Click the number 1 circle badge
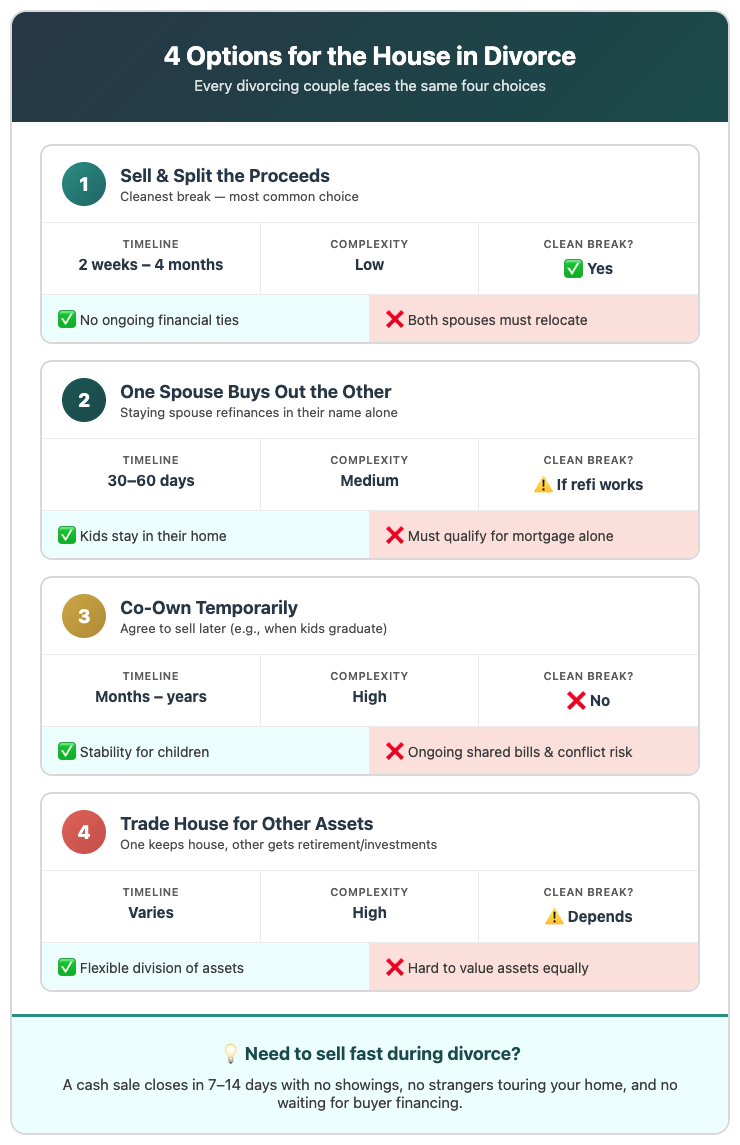 click(x=84, y=184)
